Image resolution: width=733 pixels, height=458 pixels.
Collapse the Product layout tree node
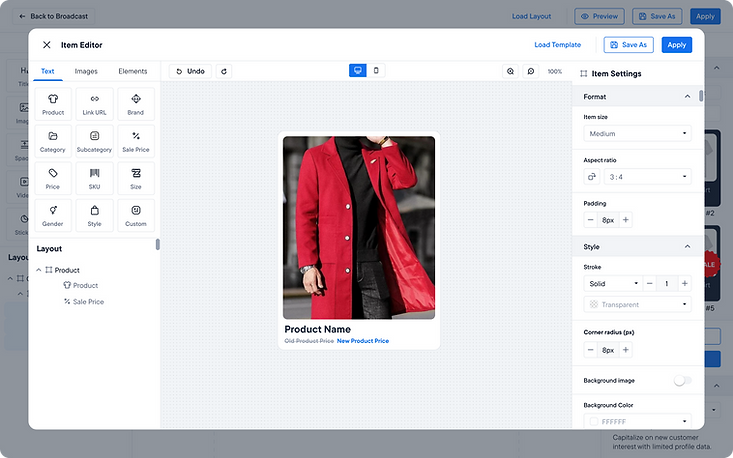click(x=39, y=270)
